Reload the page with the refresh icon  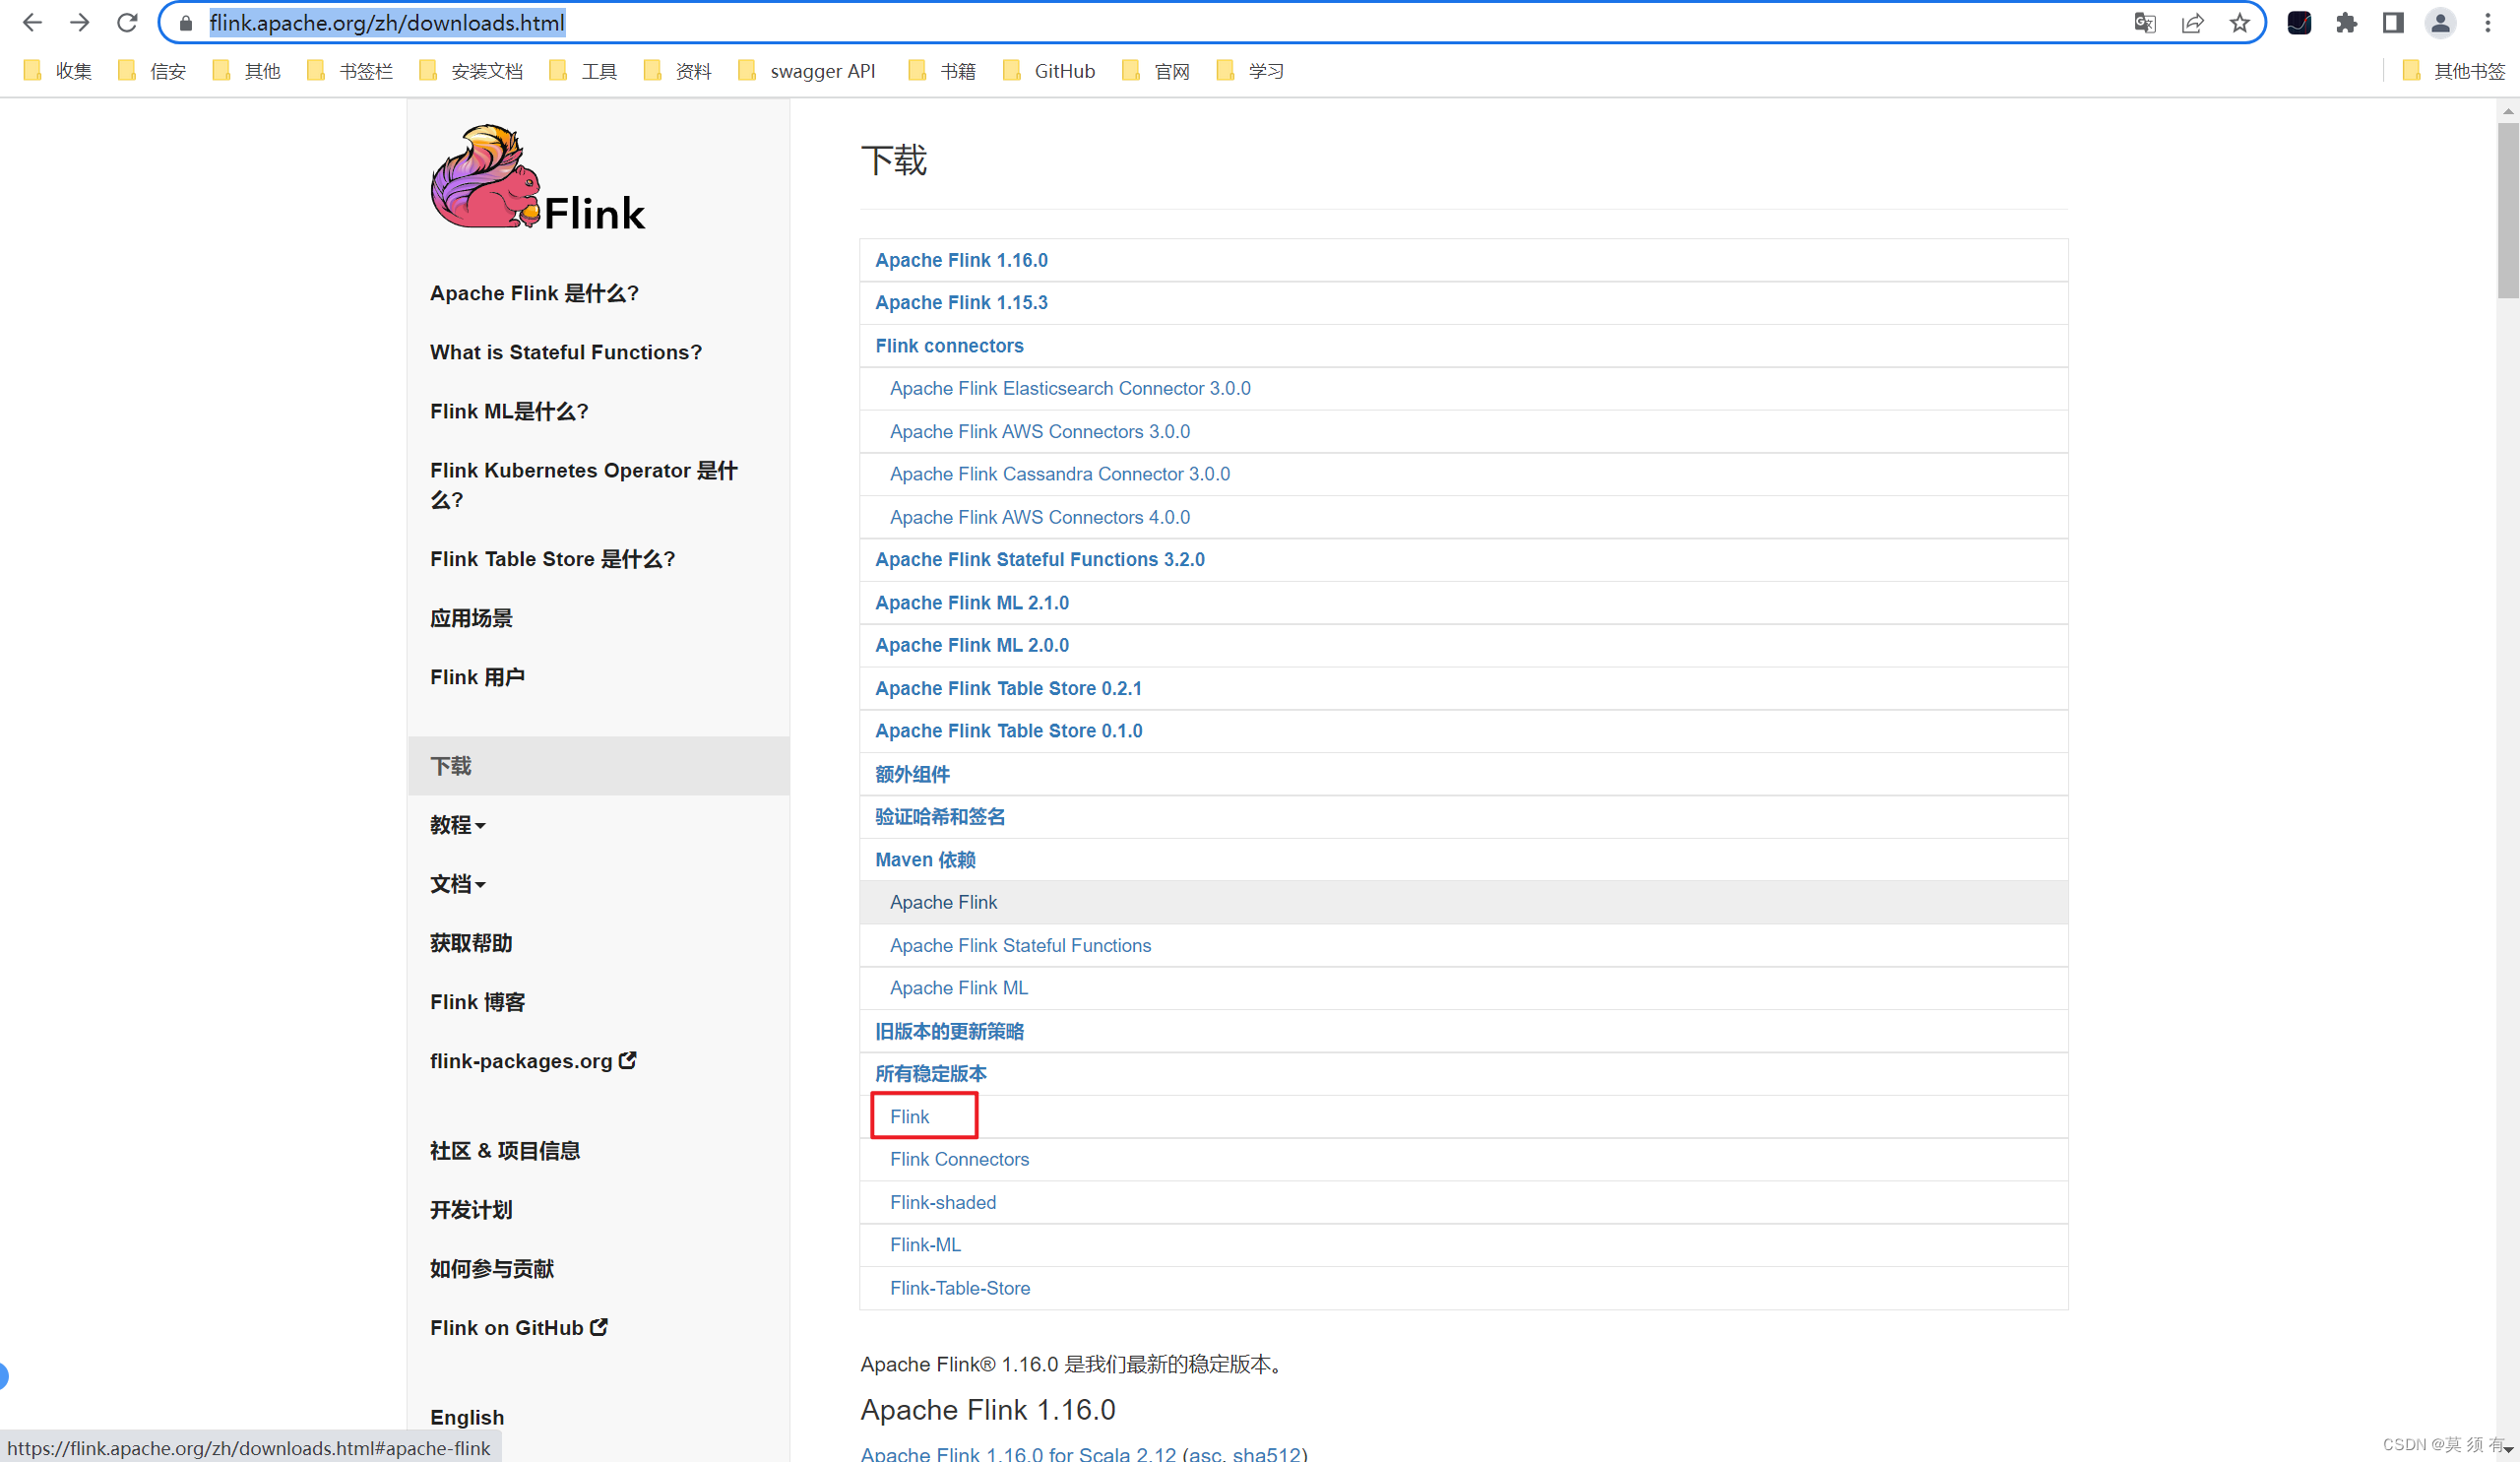coord(127,22)
